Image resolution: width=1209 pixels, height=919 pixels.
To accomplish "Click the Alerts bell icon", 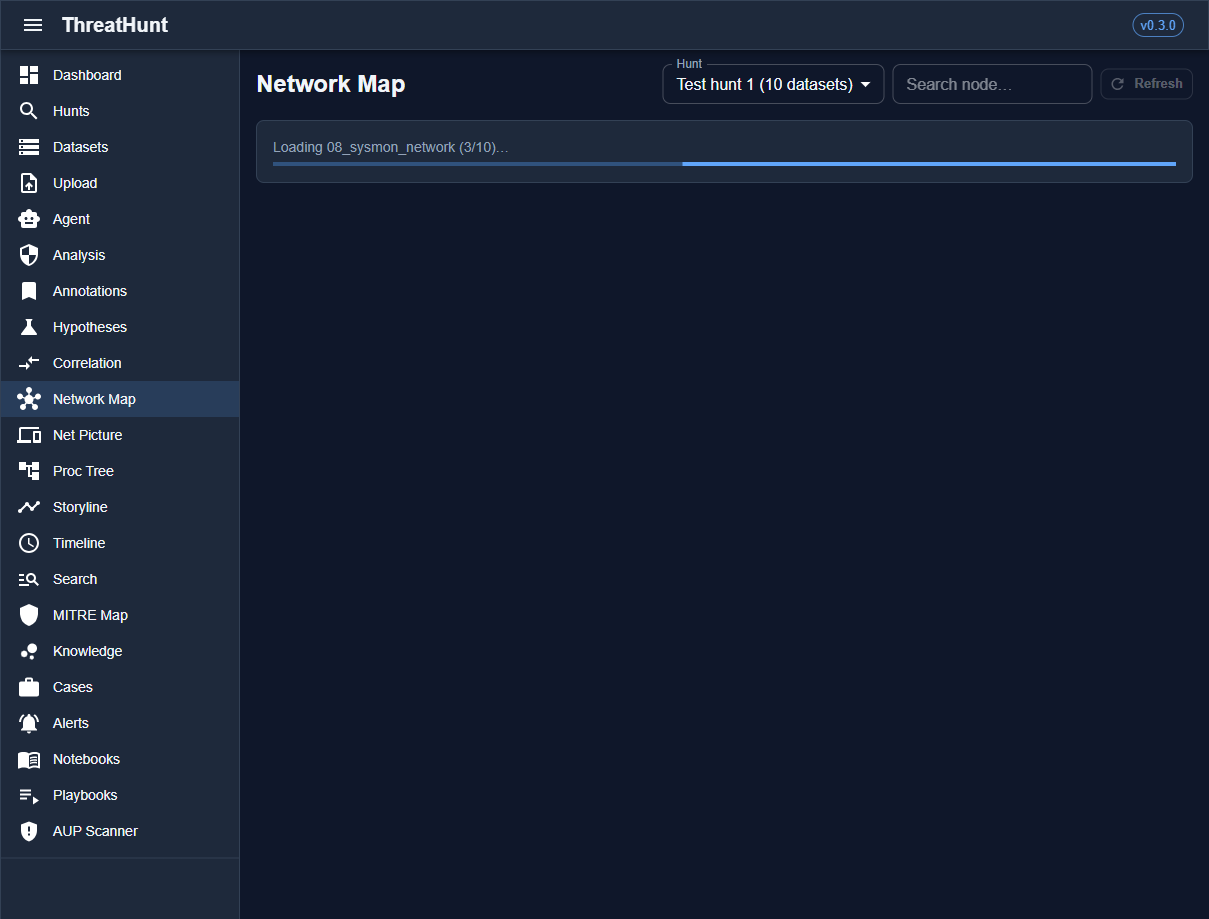I will [29, 723].
